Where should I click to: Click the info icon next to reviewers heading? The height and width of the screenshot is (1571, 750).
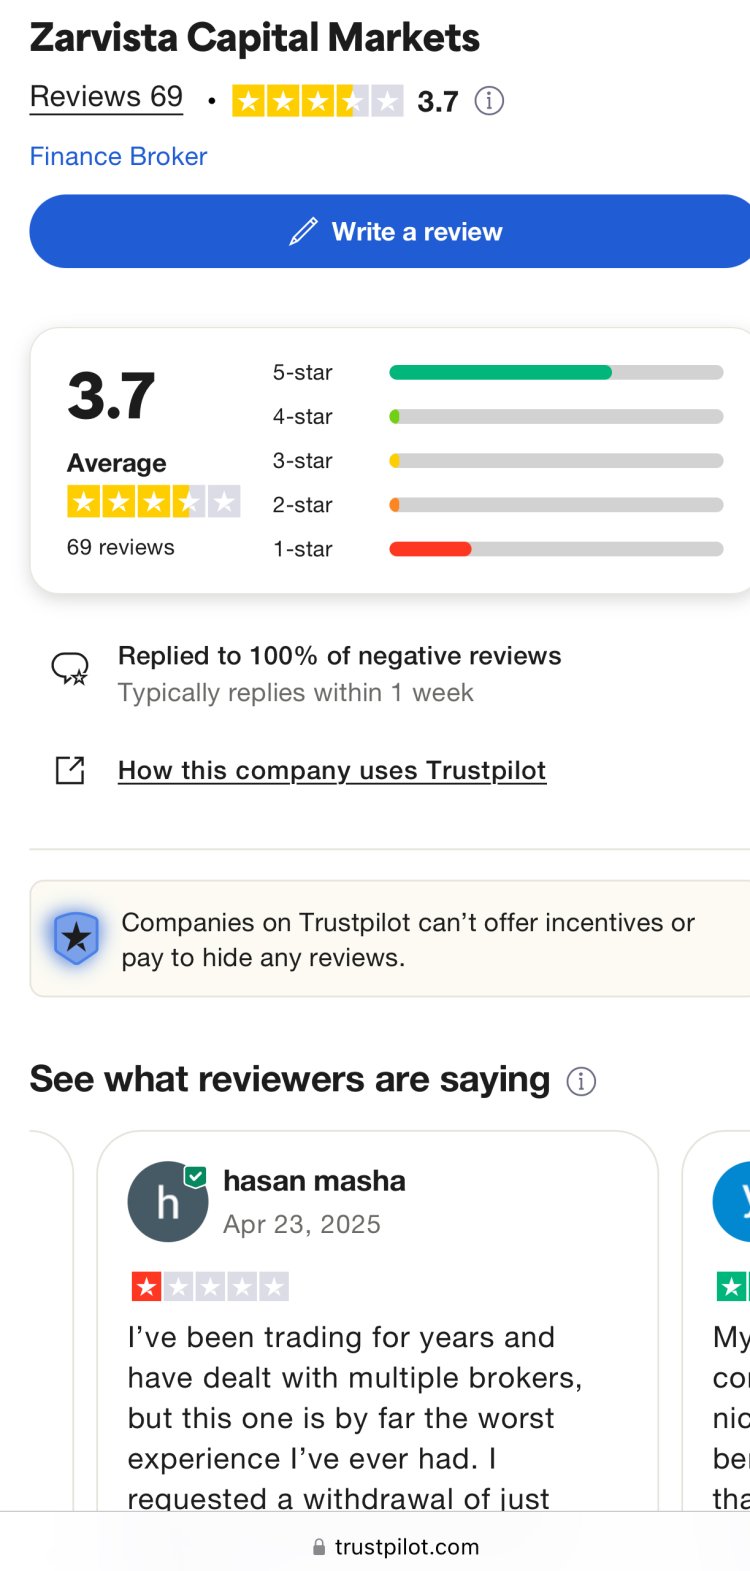click(581, 1081)
